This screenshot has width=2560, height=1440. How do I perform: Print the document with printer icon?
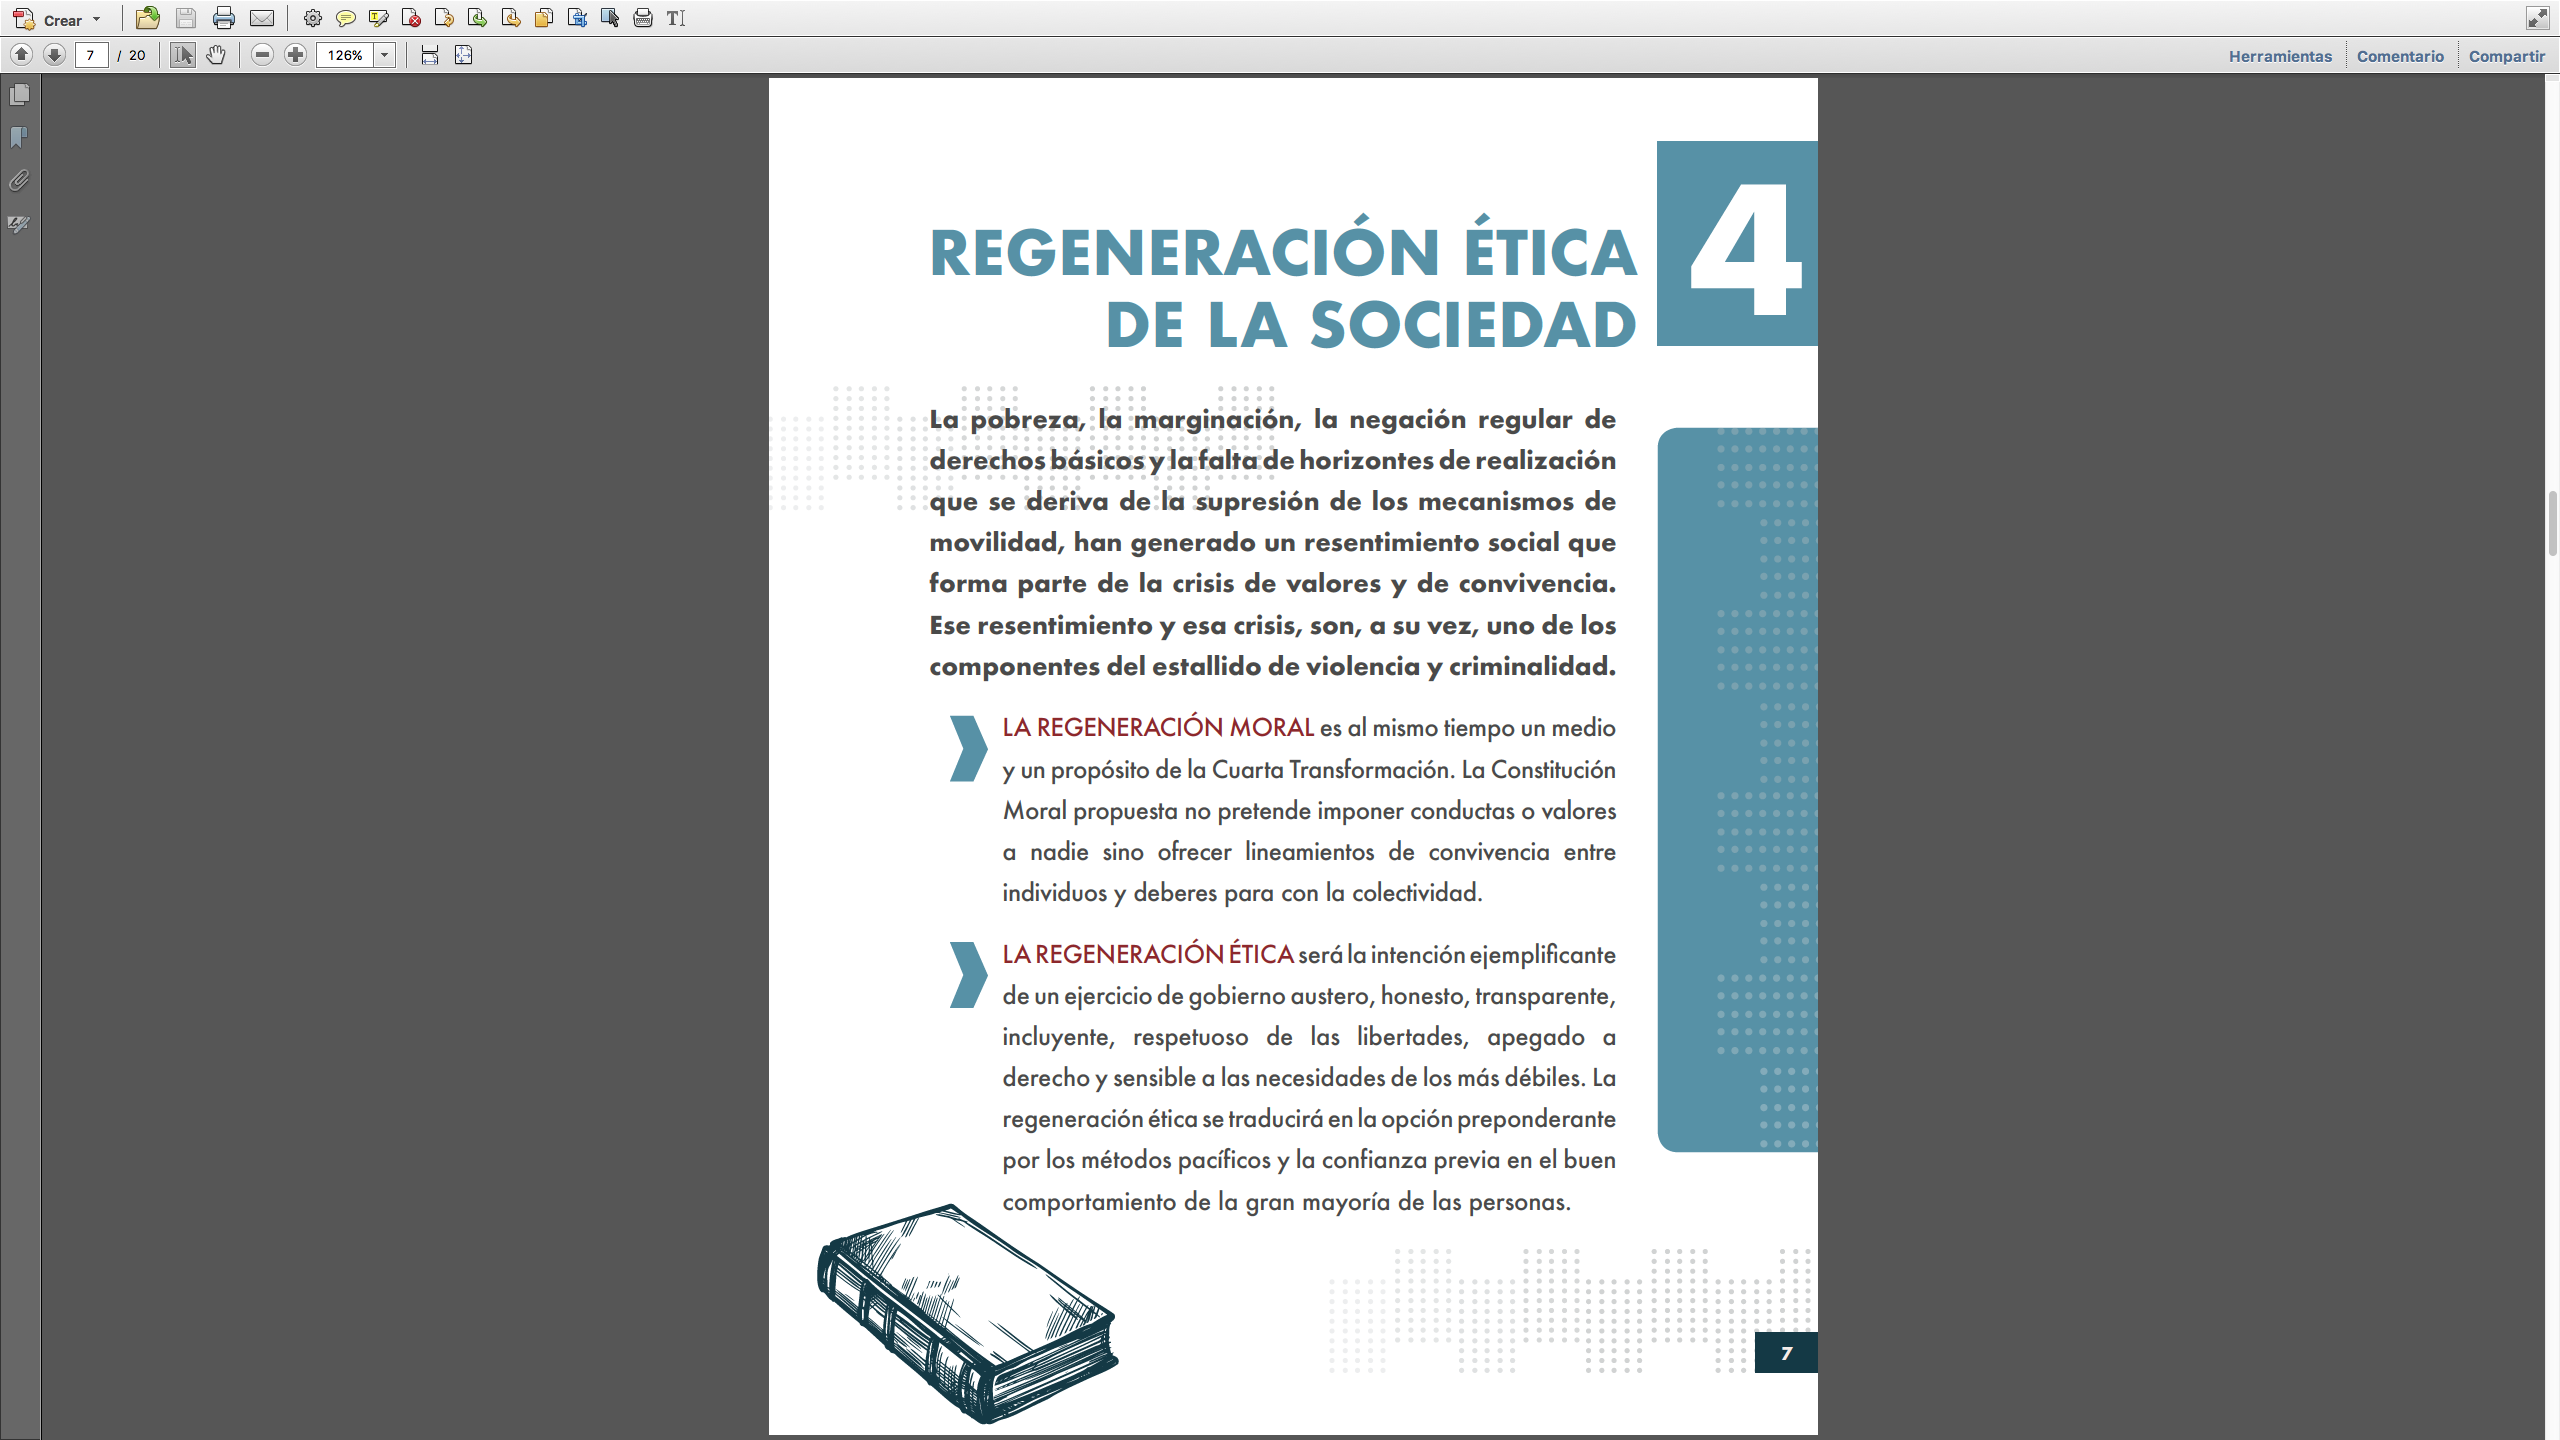click(224, 18)
